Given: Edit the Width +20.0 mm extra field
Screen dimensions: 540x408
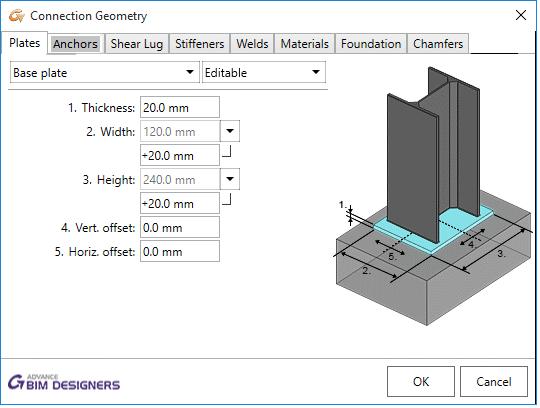Looking at the screenshot, I should click(180, 155).
